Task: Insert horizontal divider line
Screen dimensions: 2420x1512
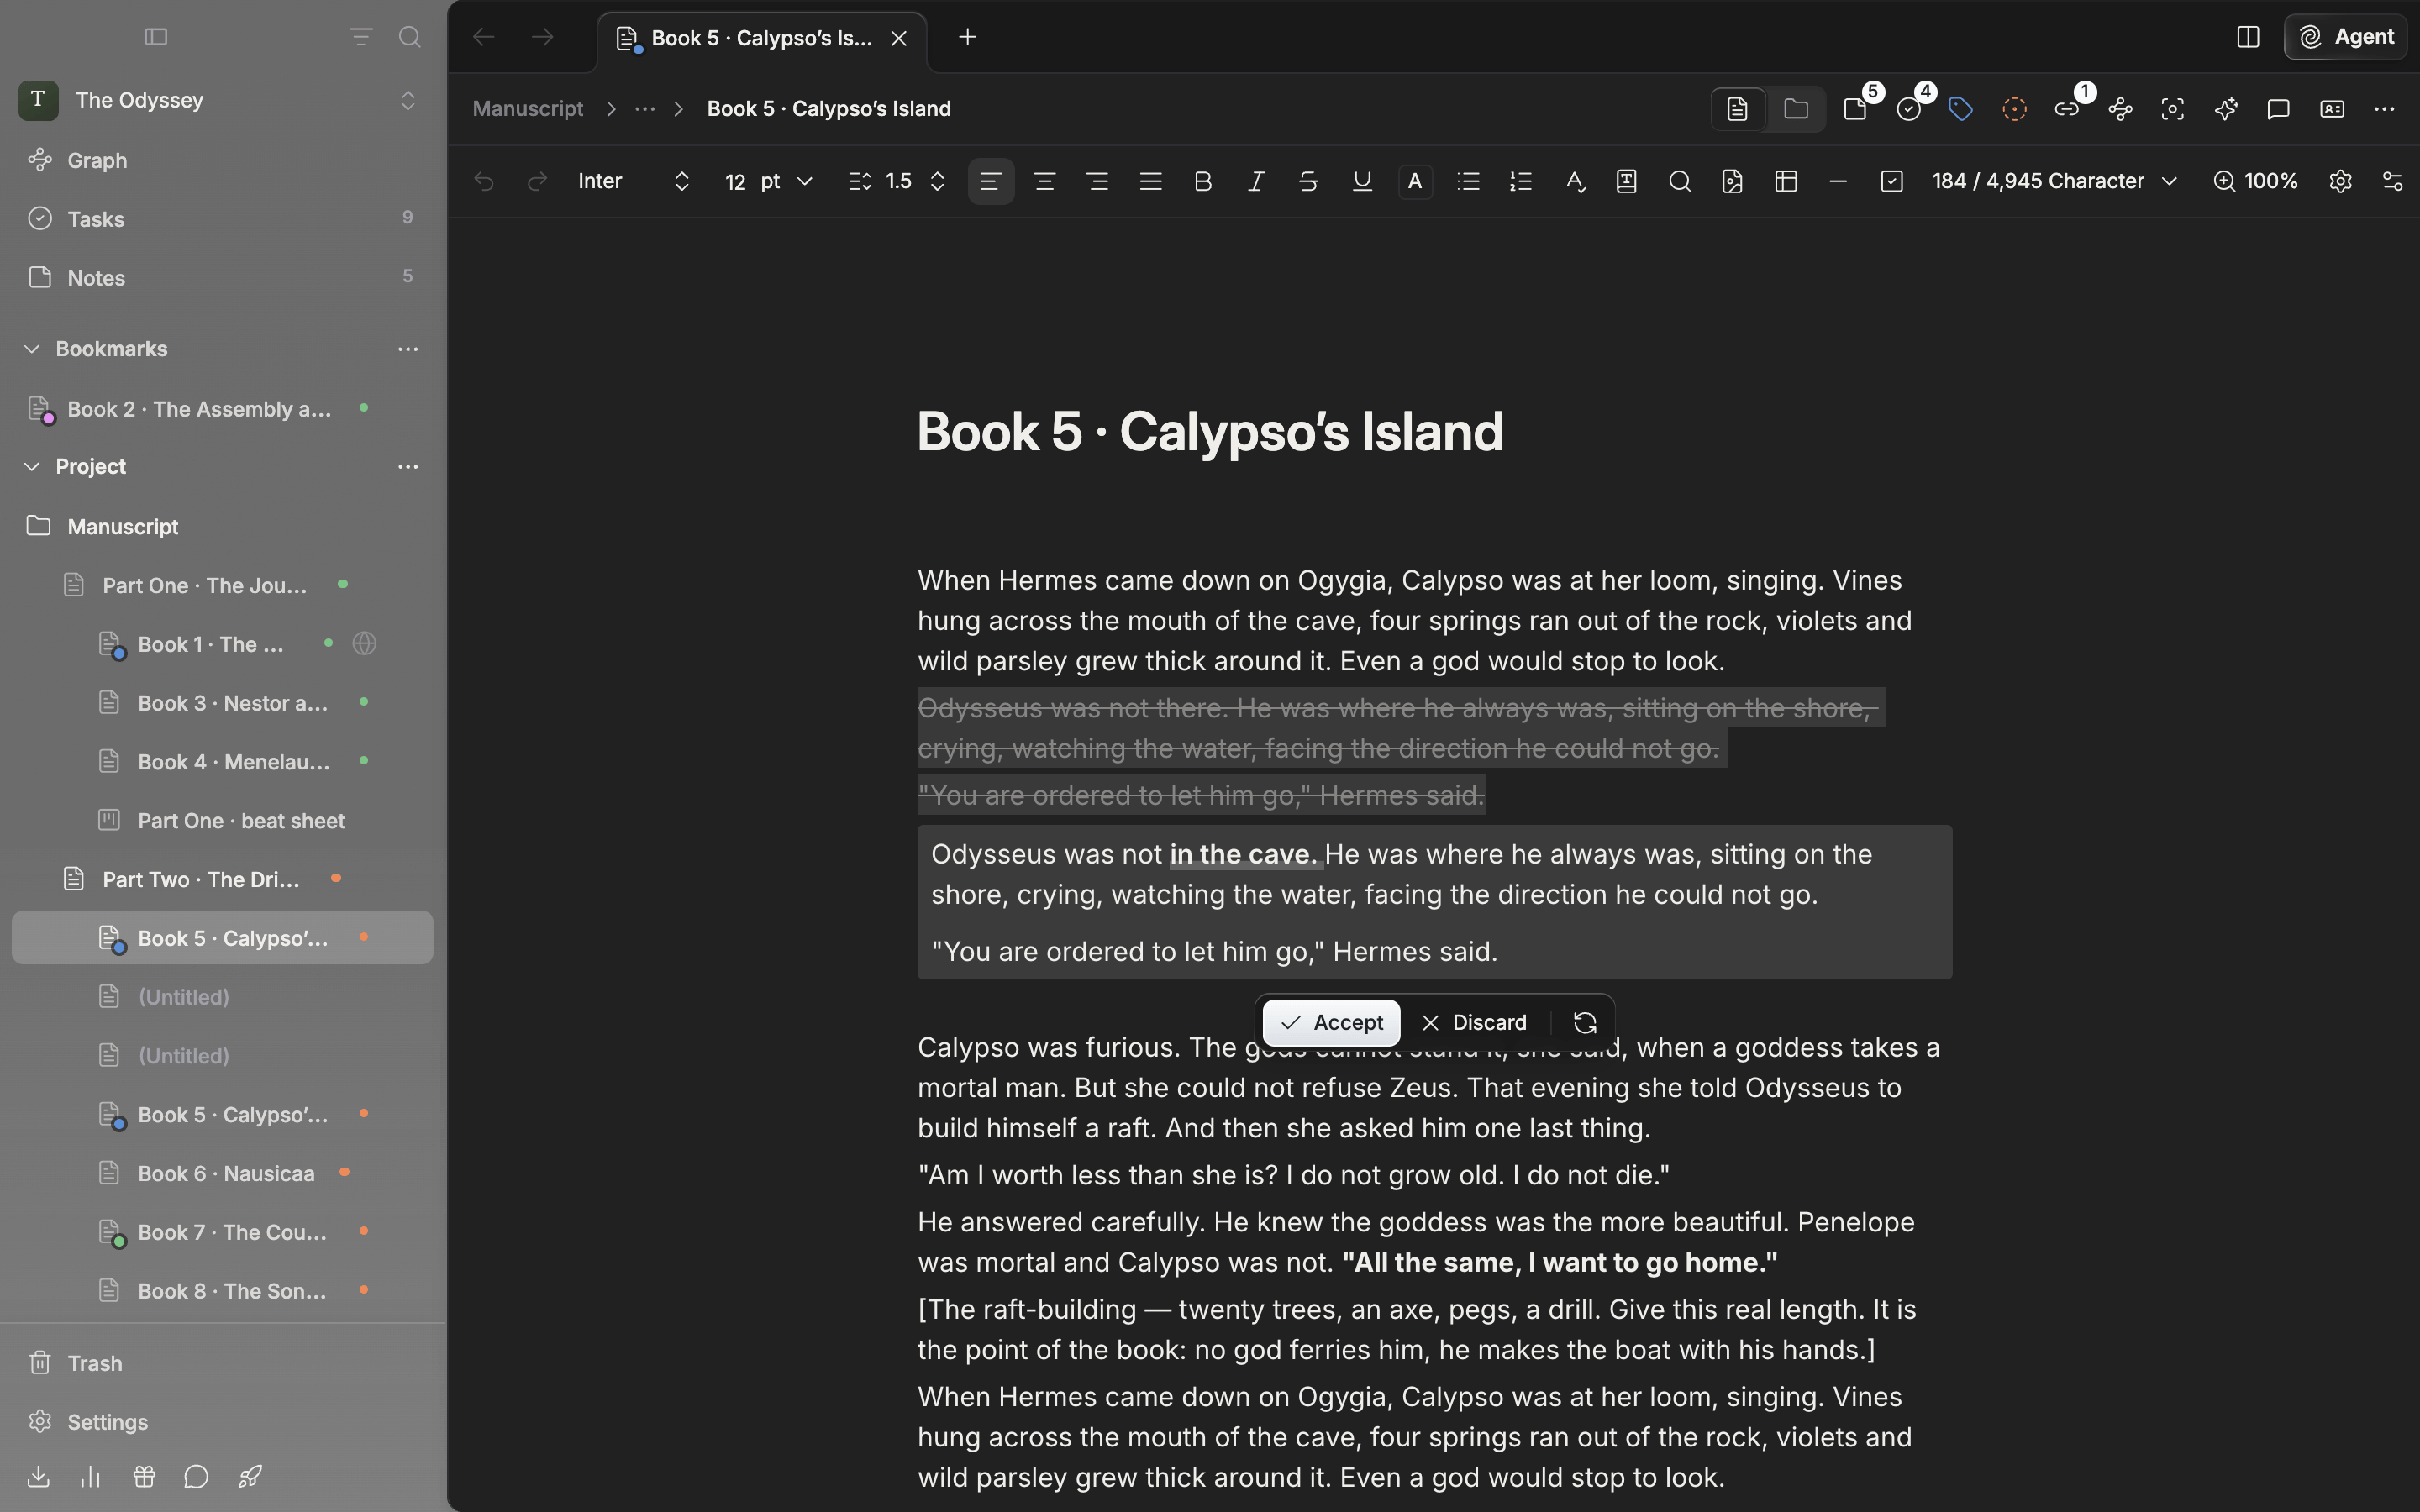Action: (x=1838, y=181)
